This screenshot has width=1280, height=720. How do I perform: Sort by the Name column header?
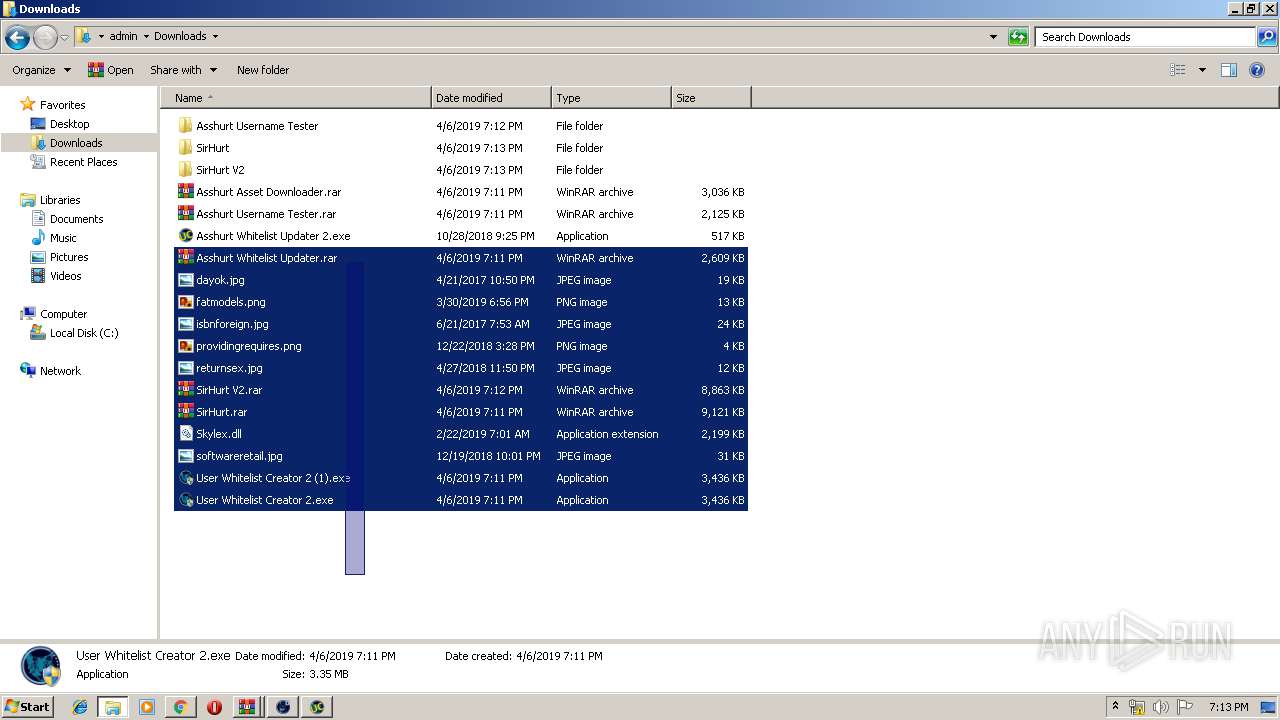point(296,98)
